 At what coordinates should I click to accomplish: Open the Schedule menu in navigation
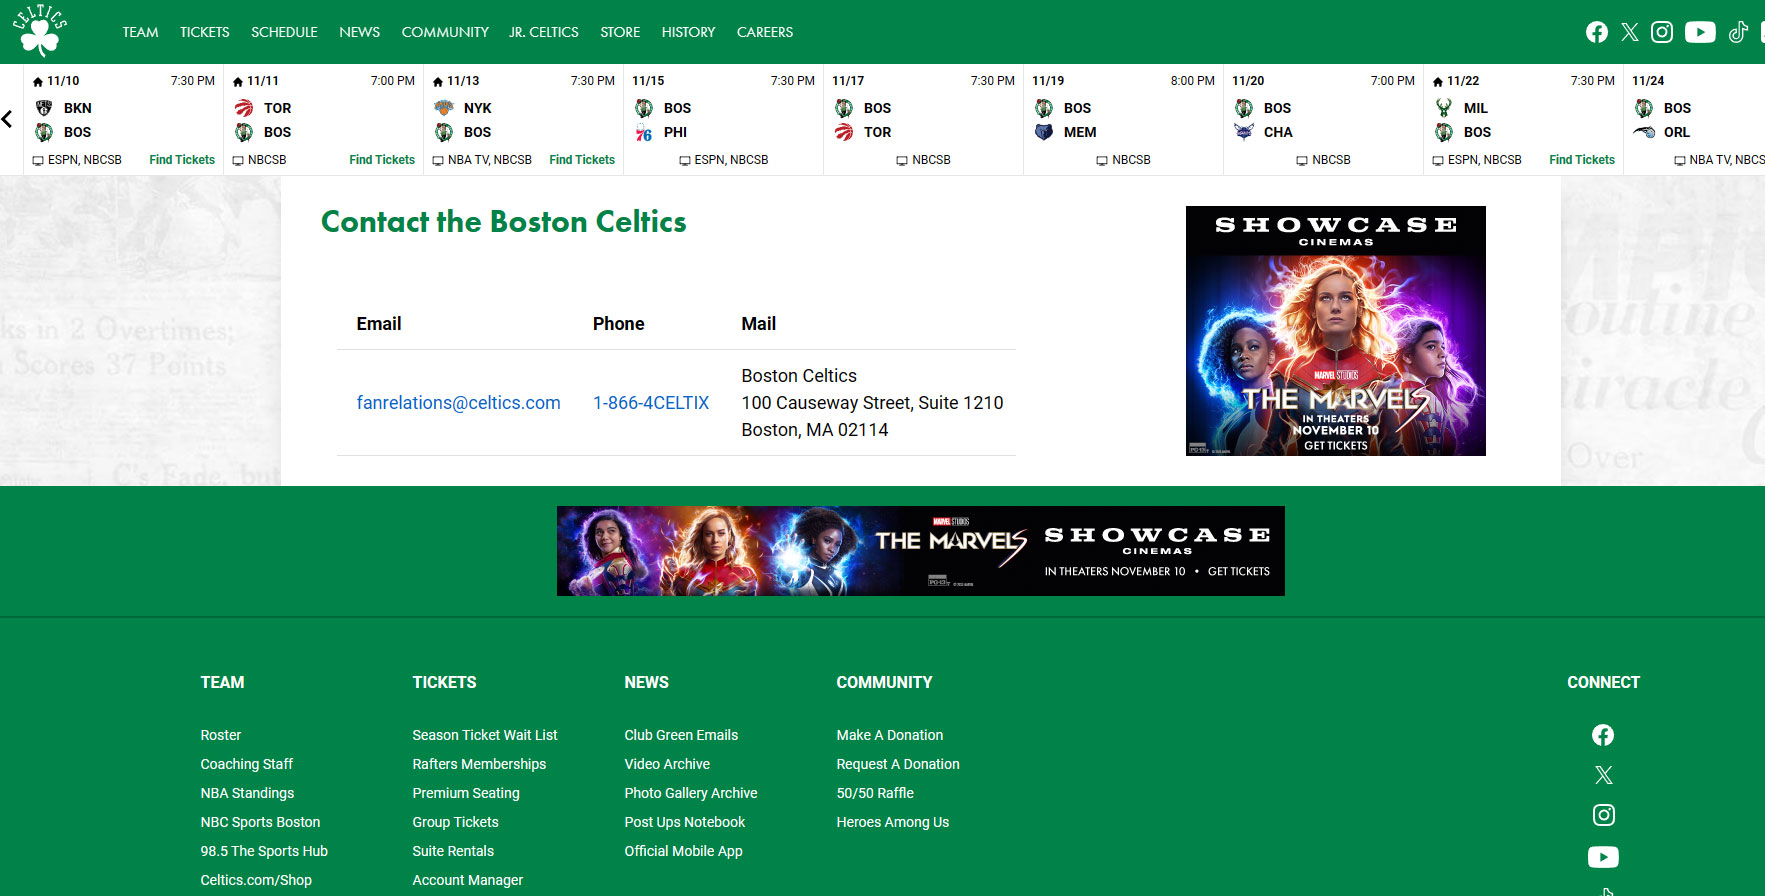click(x=284, y=32)
